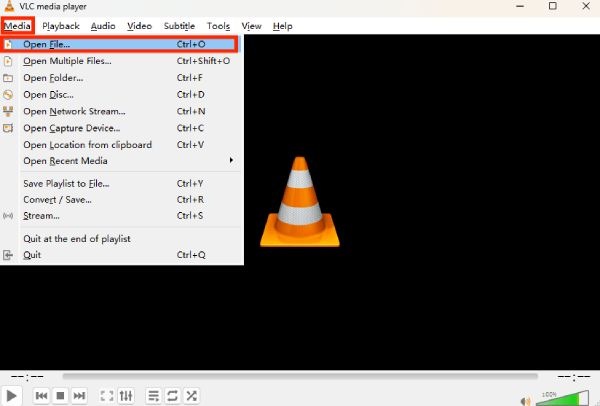
Task: Toggle random shuffle playback
Action: tap(191, 396)
